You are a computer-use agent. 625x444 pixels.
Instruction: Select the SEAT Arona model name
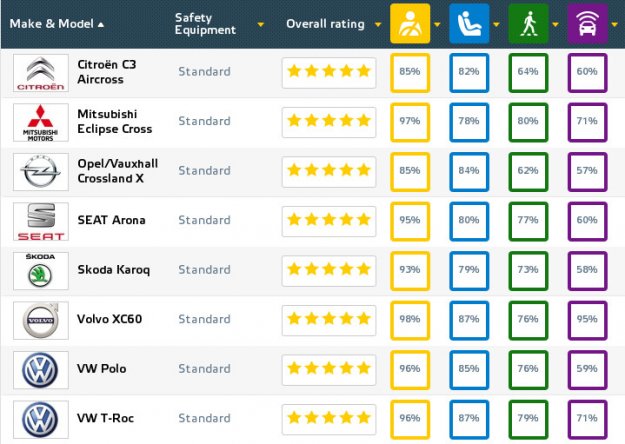coord(111,220)
